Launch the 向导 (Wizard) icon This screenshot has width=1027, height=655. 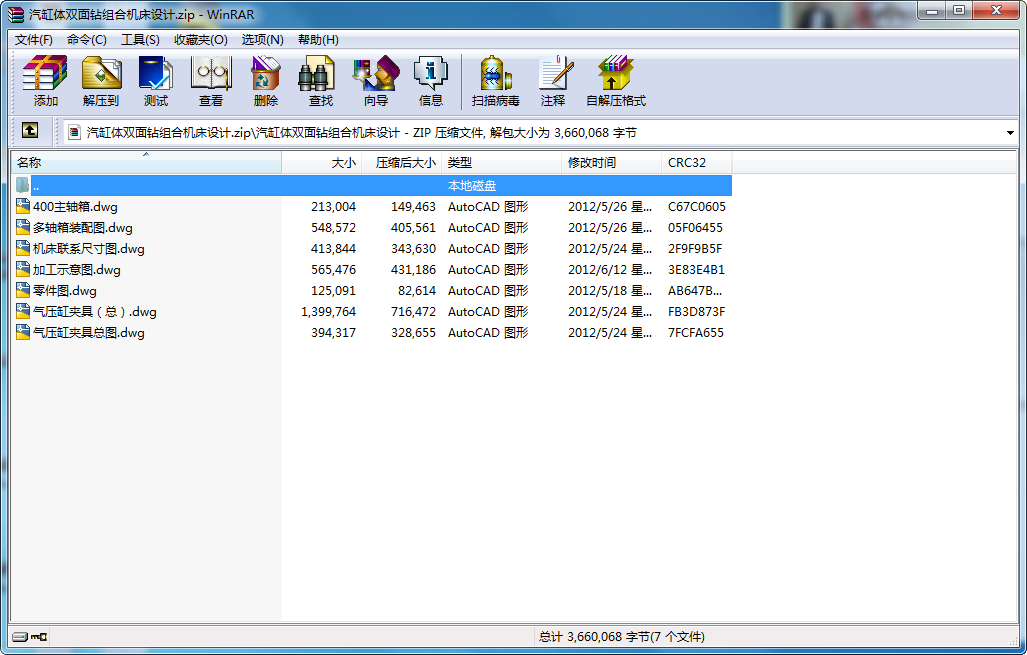[375, 80]
